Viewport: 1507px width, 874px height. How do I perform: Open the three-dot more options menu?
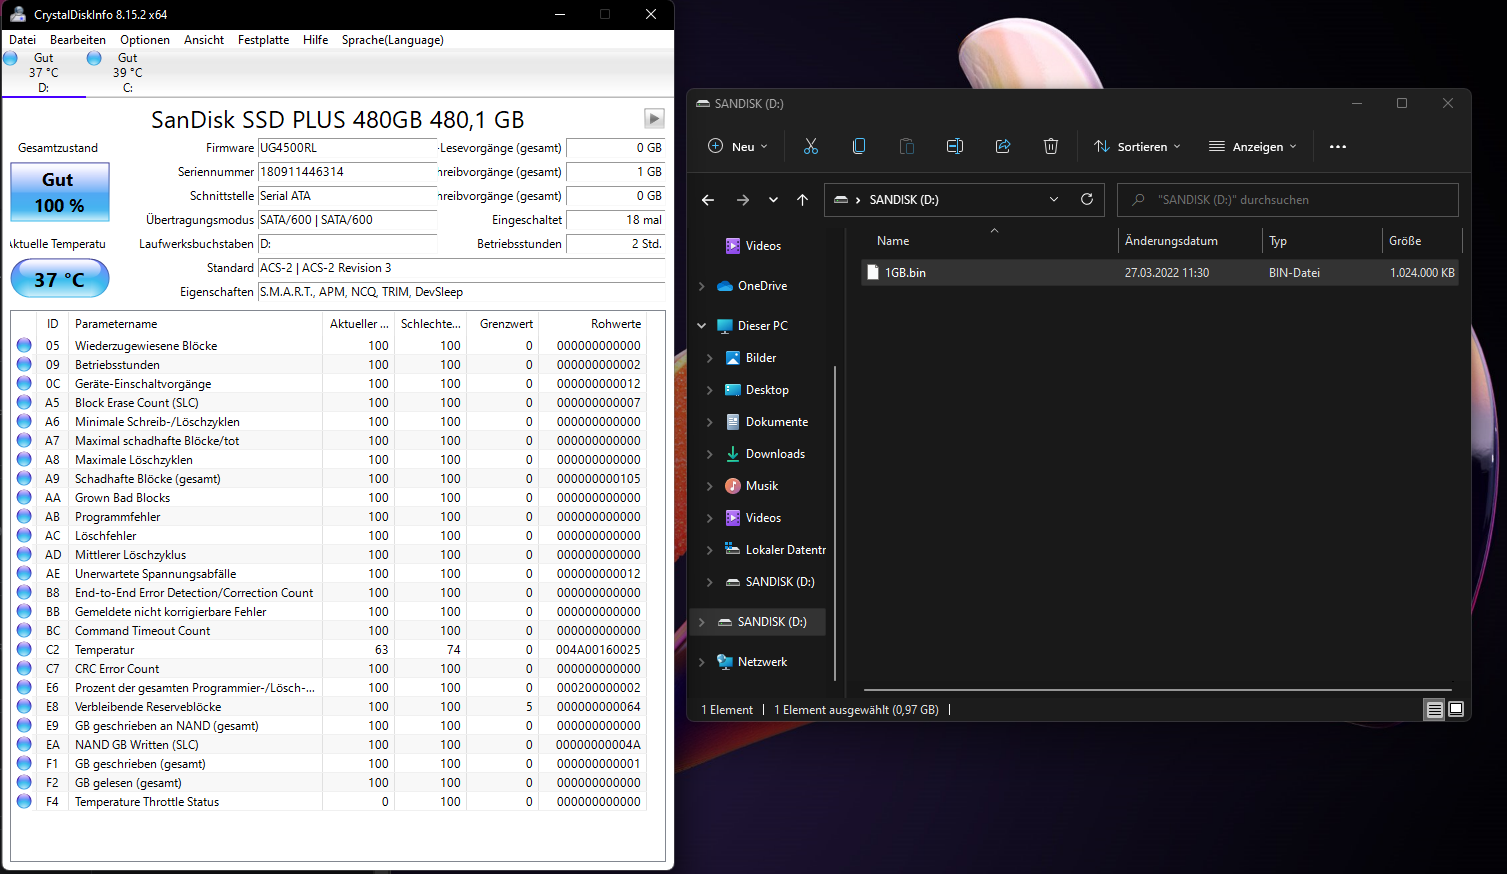tap(1338, 146)
